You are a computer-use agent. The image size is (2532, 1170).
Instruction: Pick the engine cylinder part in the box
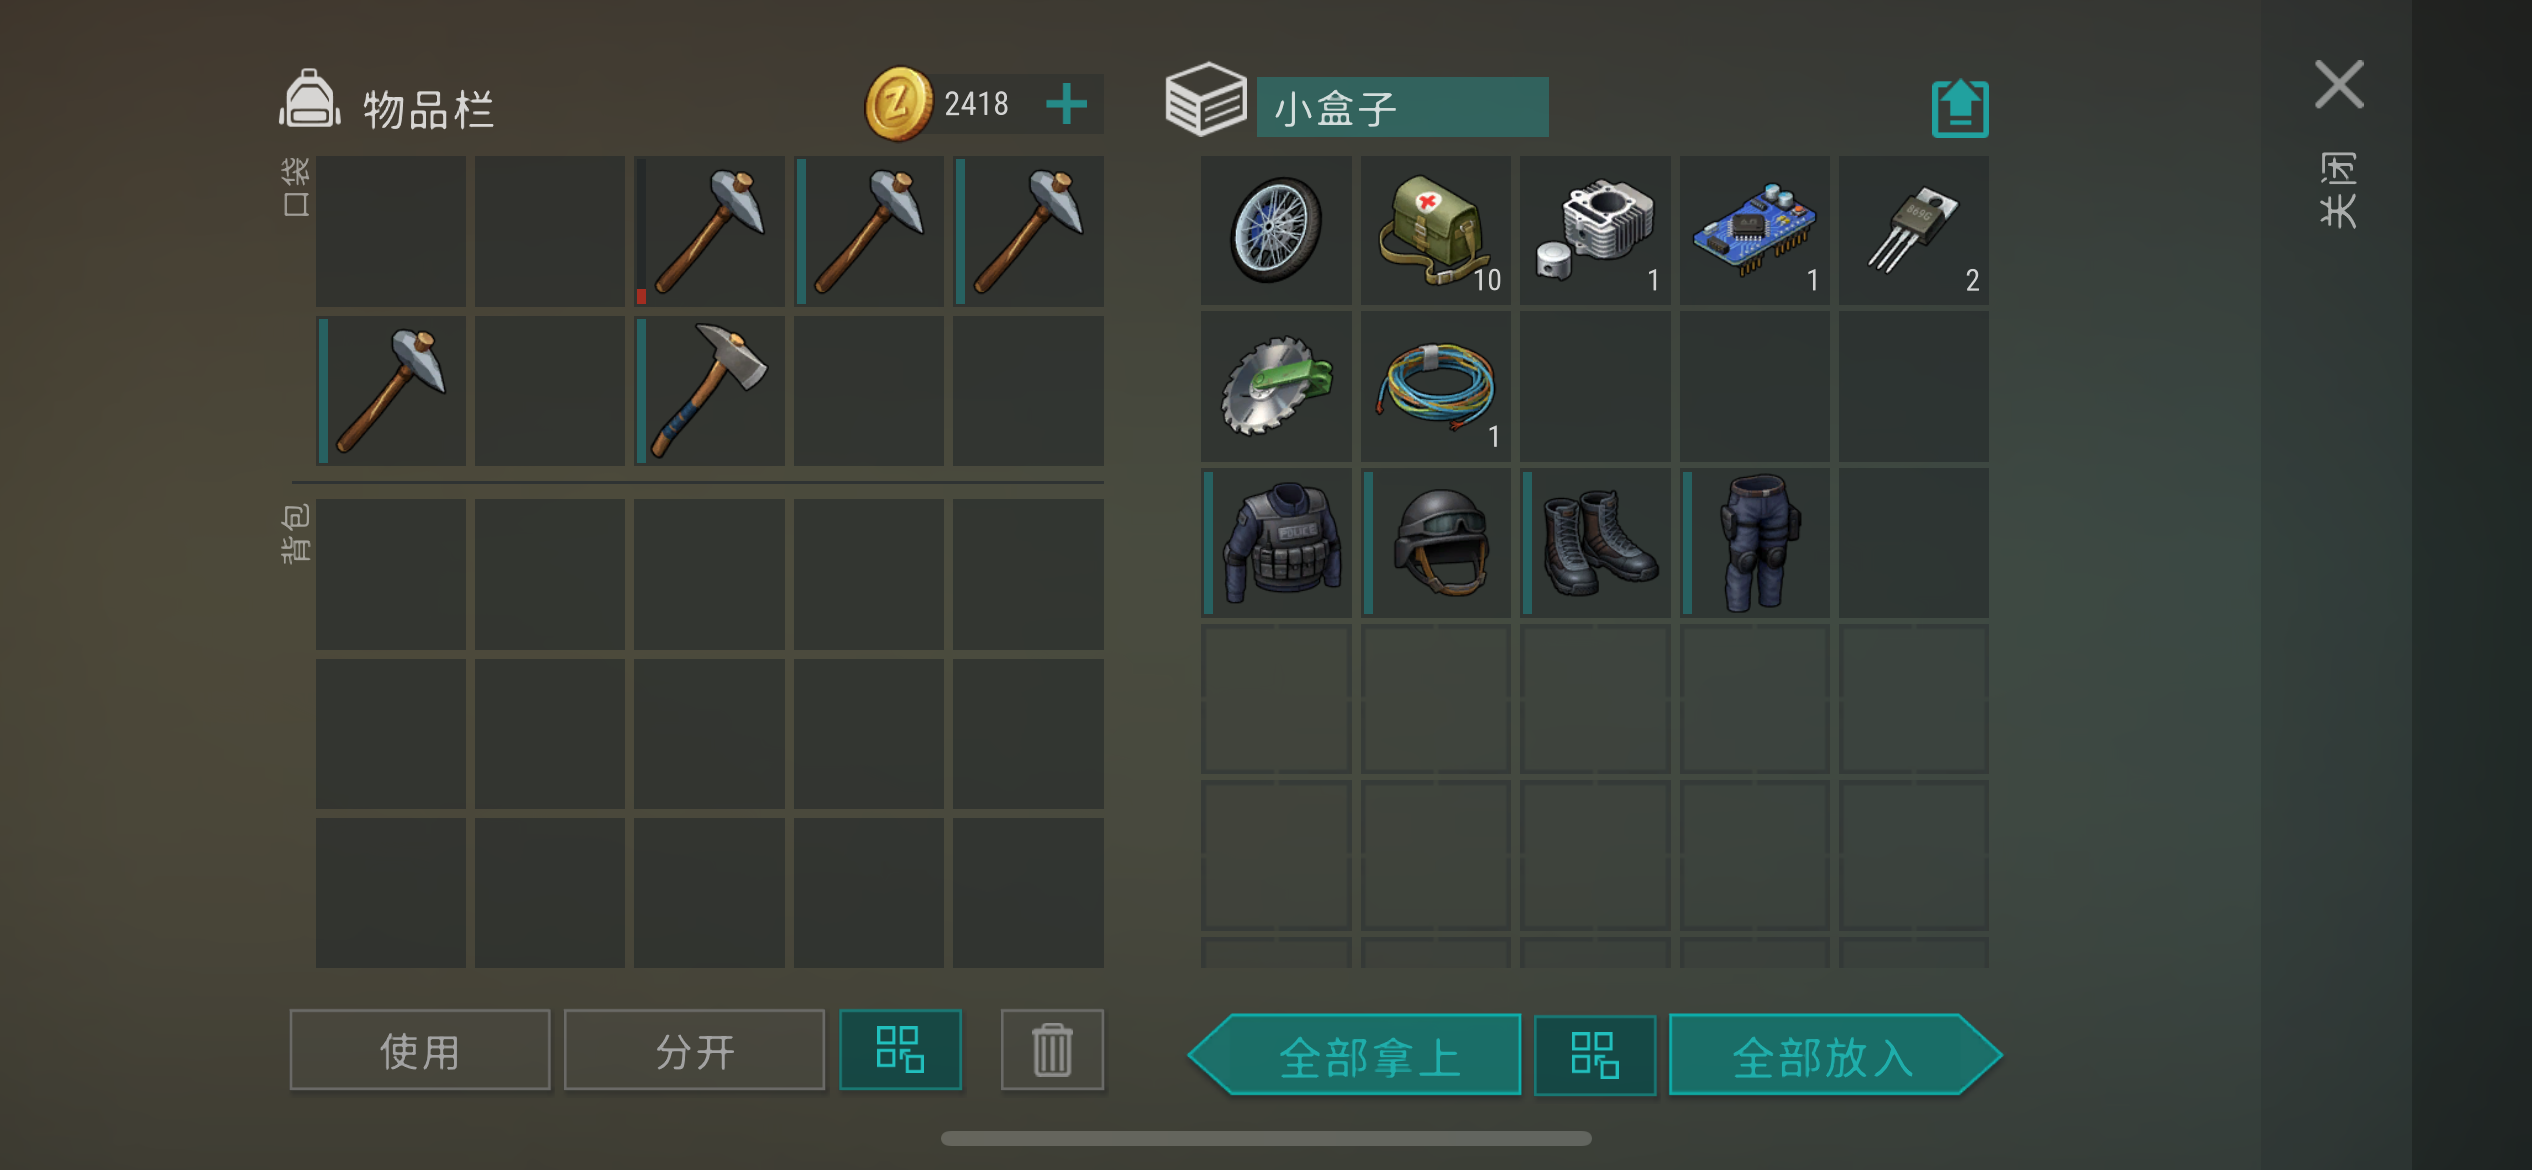[1595, 230]
